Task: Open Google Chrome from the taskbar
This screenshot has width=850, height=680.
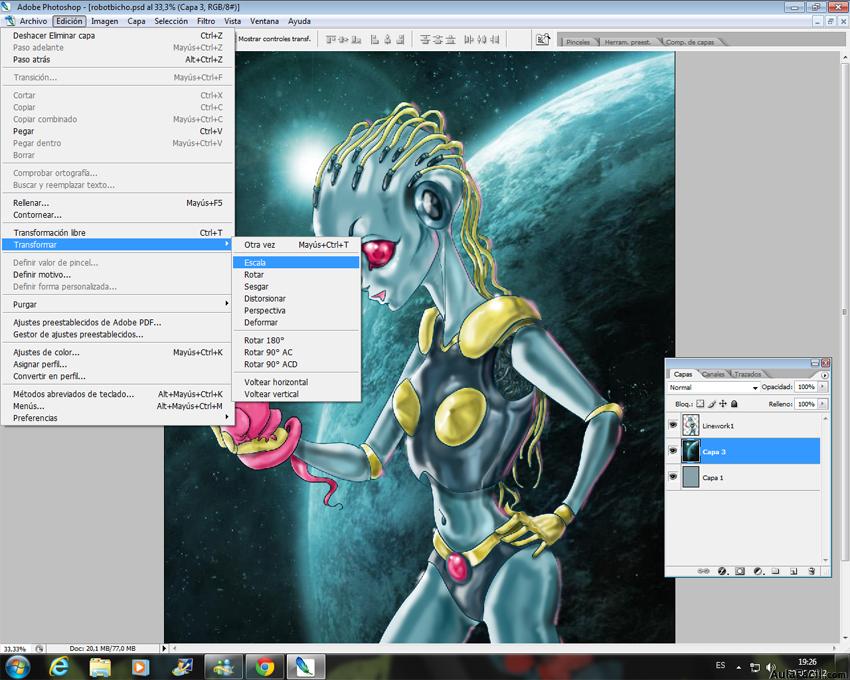Action: click(265, 666)
